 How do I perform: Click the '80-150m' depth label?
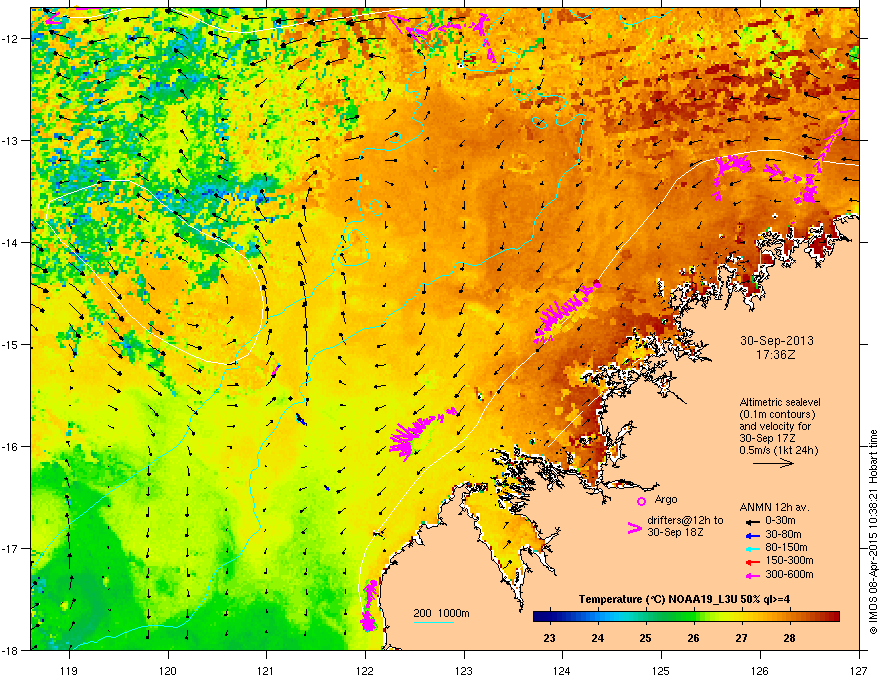786,548
